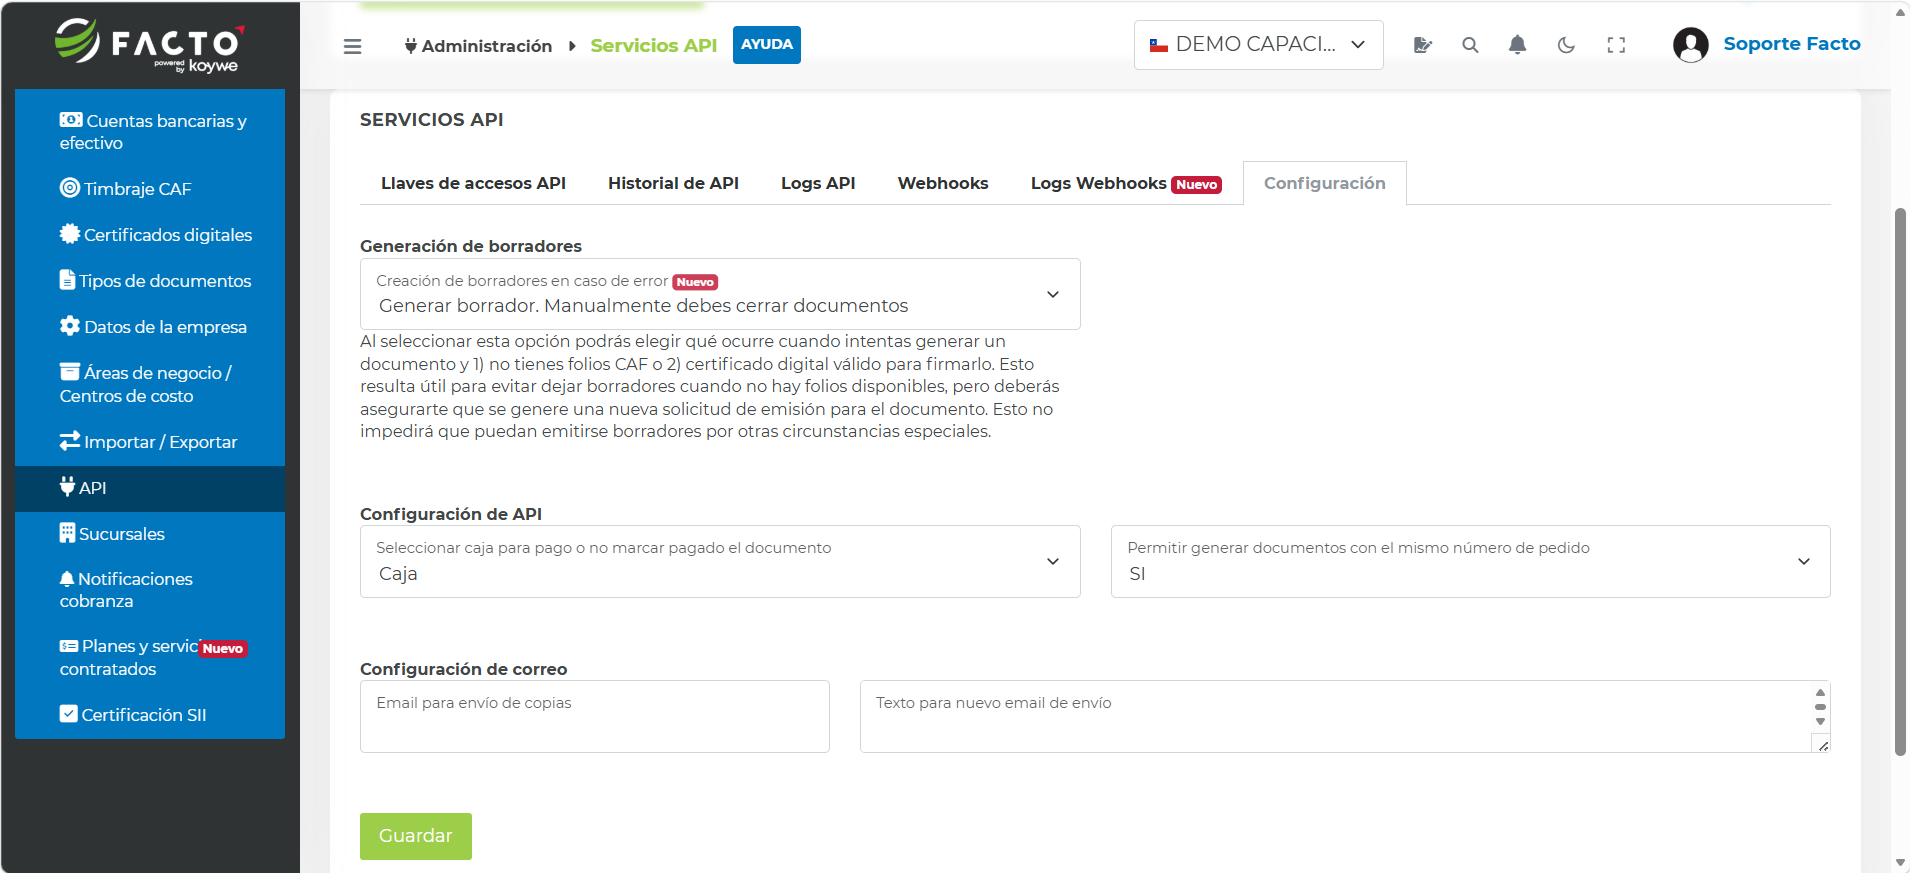Open Certificación SII in sidebar

click(150, 715)
